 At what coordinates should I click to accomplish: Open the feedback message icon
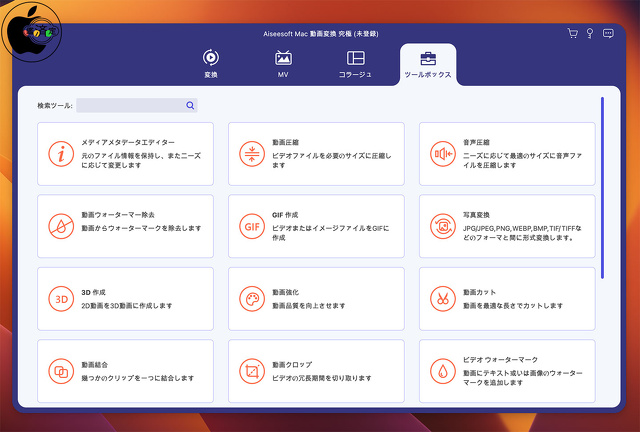[608, 33]
